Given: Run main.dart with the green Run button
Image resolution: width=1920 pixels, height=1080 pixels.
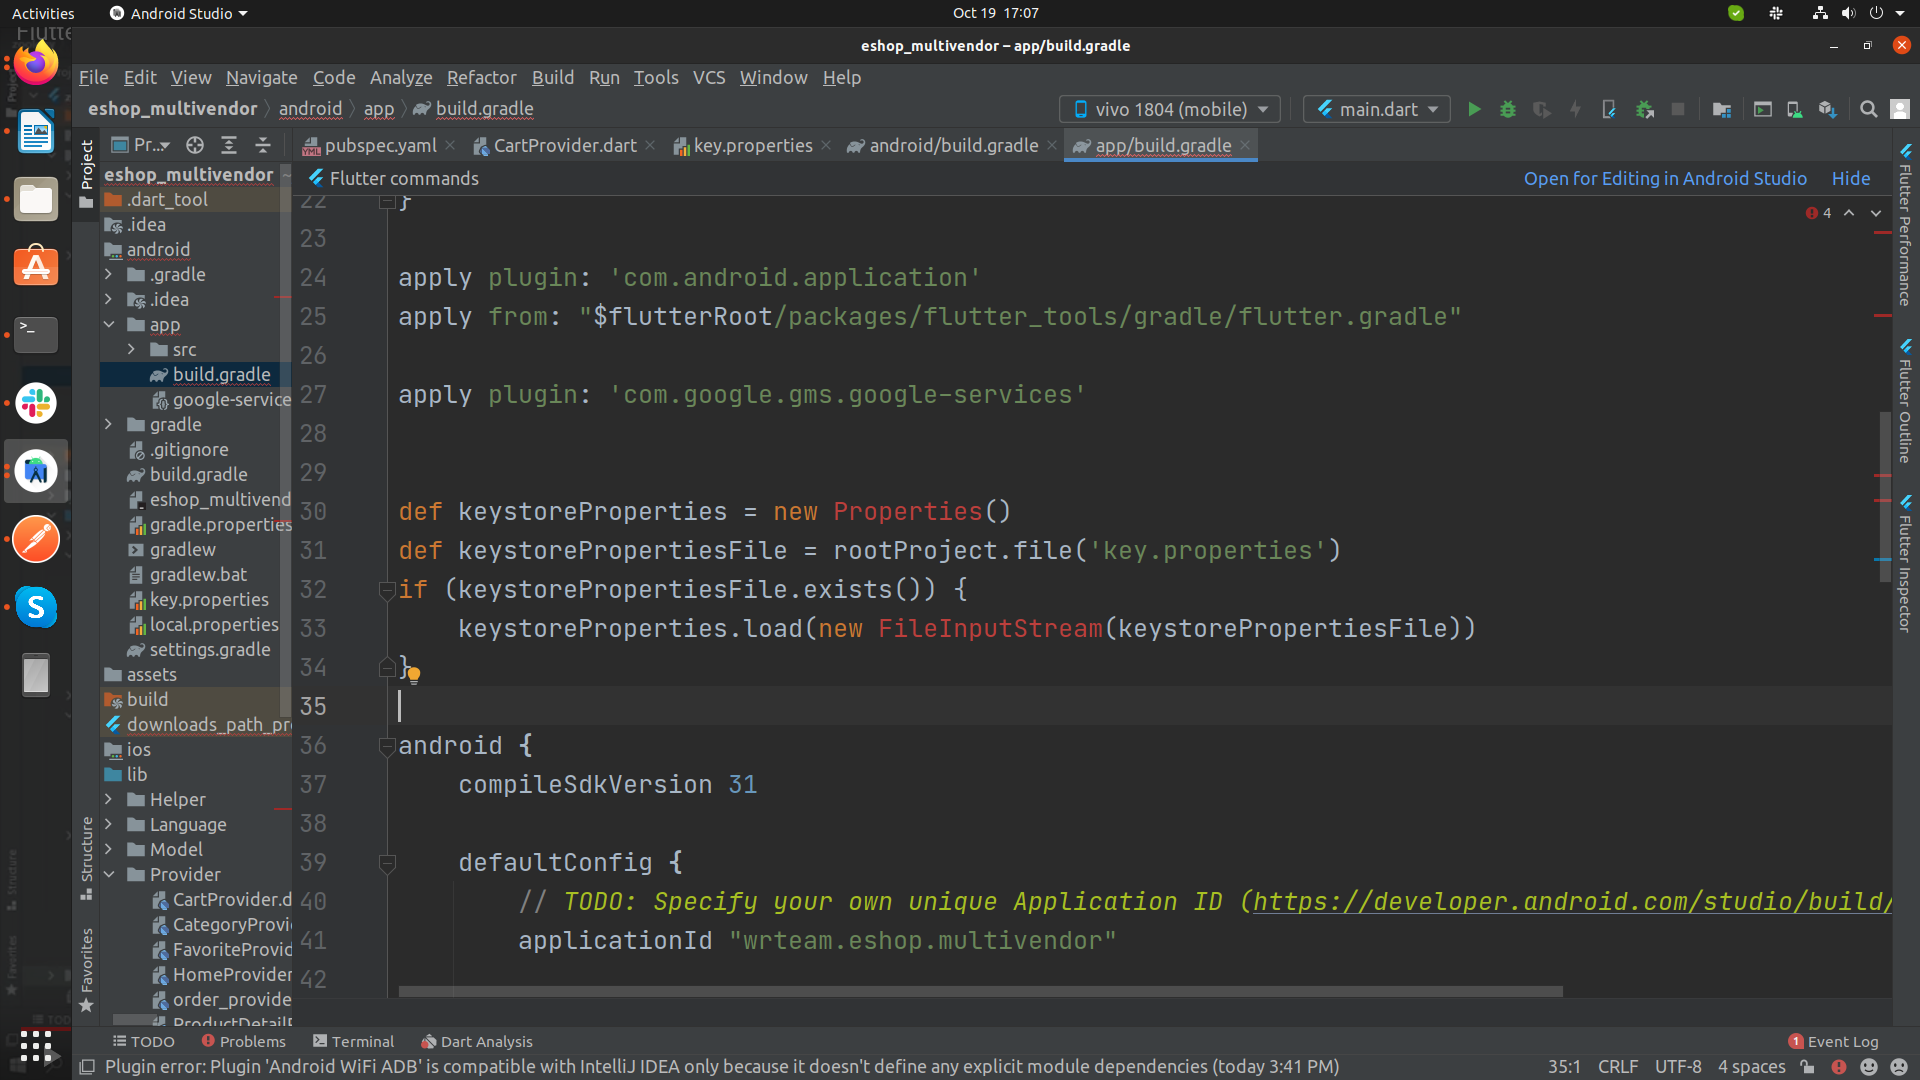Looking at the screenshot, I should point(1474,110).
